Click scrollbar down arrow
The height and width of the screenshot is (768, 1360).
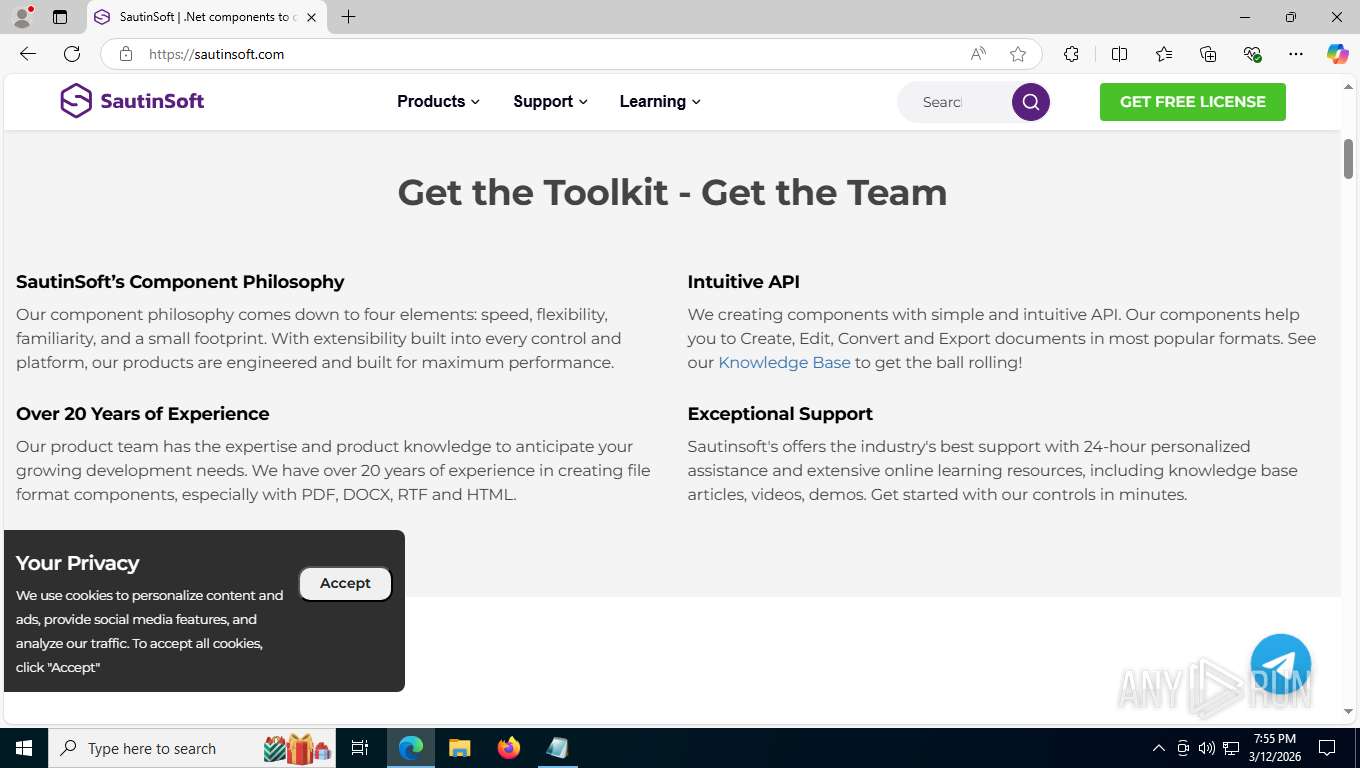1348,712
